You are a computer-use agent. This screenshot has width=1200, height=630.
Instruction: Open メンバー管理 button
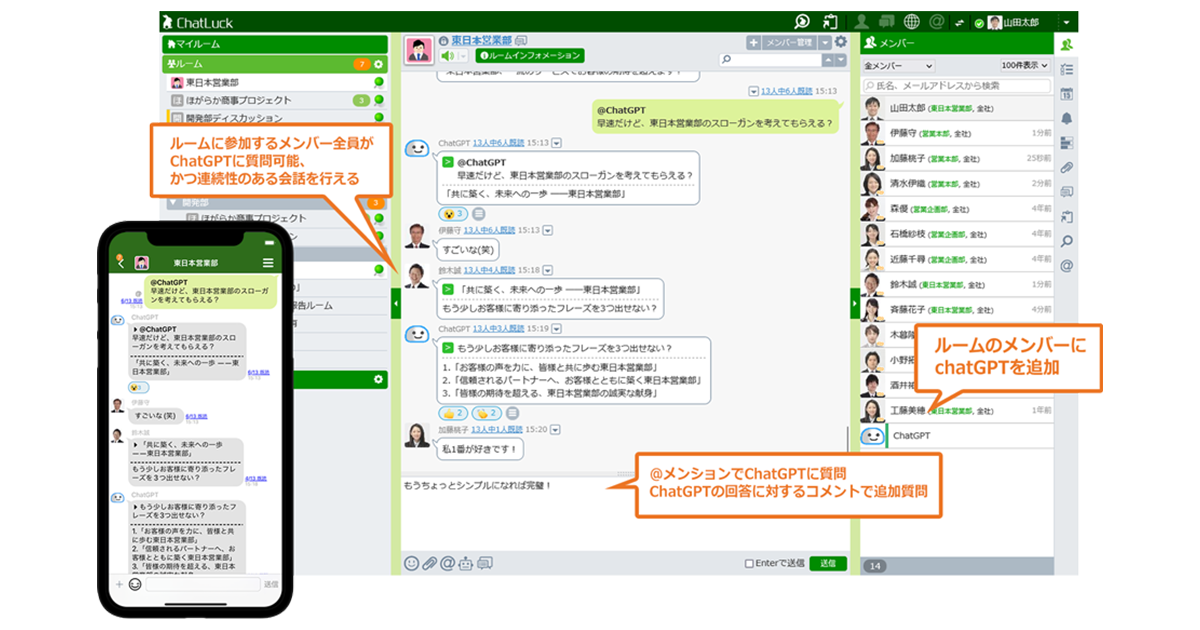point(789,42)
